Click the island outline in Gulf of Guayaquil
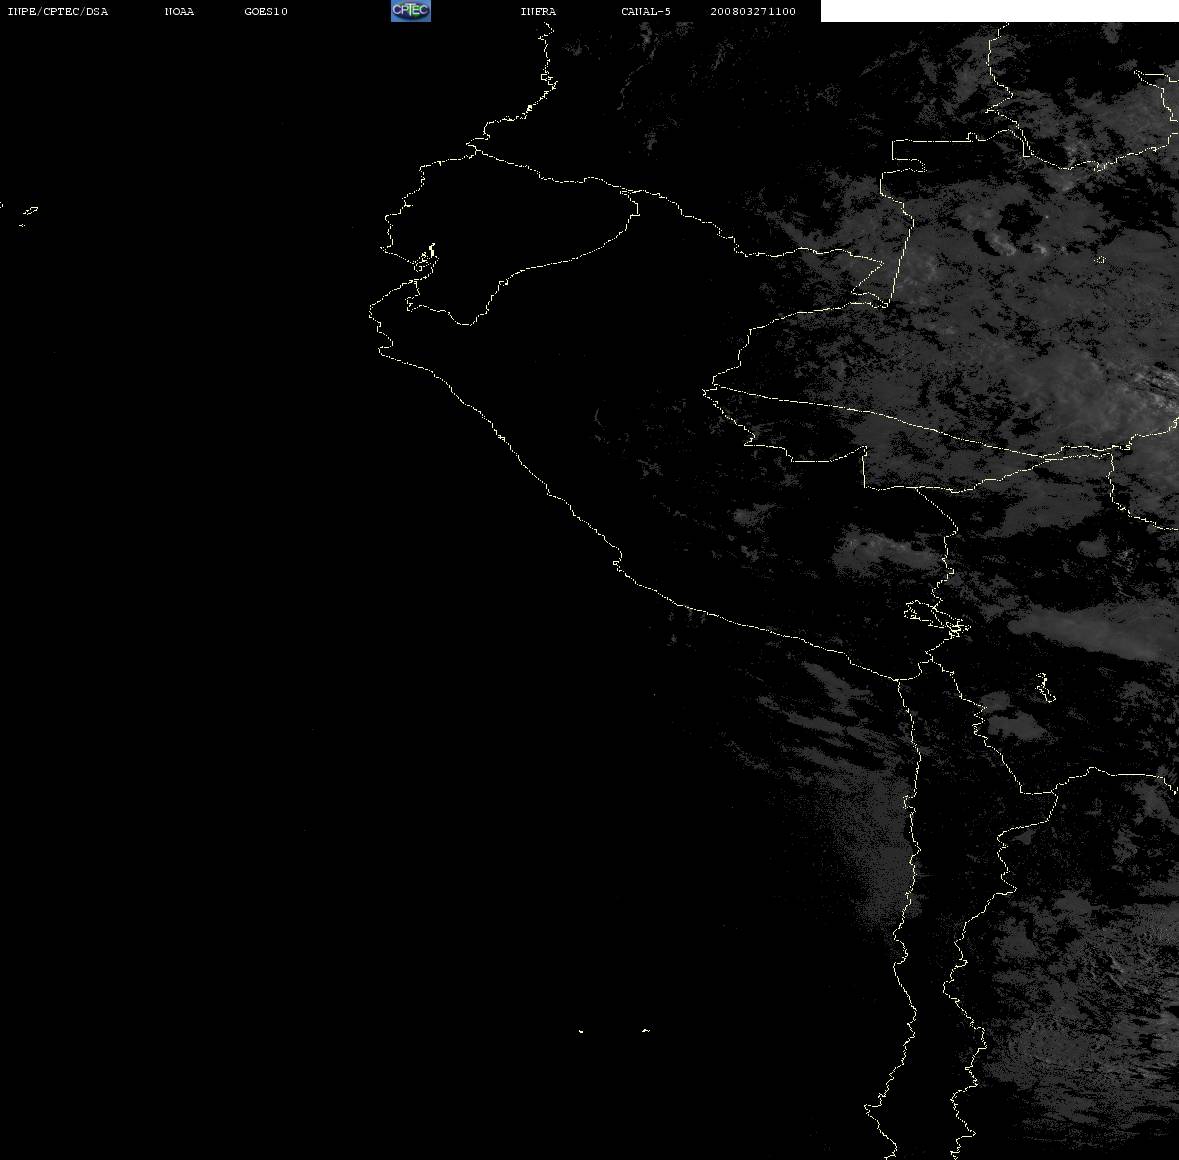Image resolution: width=1179 pixels, height=1160 pixels. pos(426,258)
